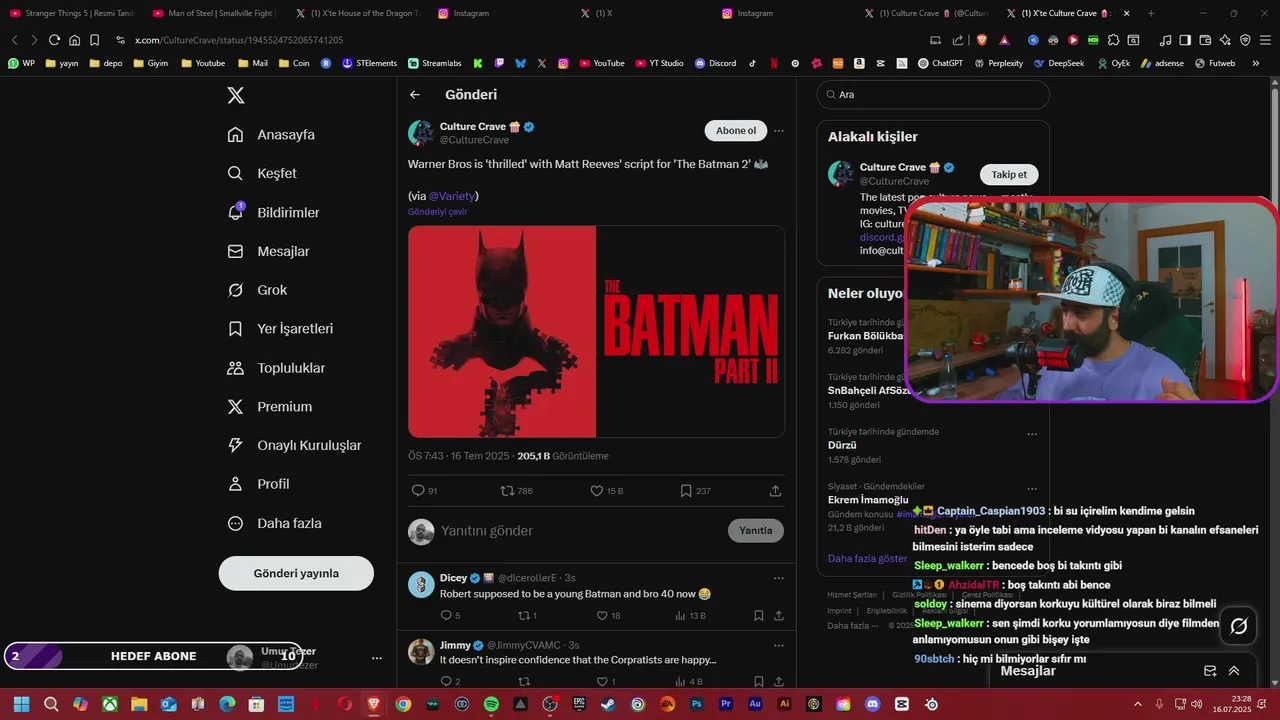Click the Yanıtla reply button
Screen dimensions: 1280x720
tap(755, 530)
